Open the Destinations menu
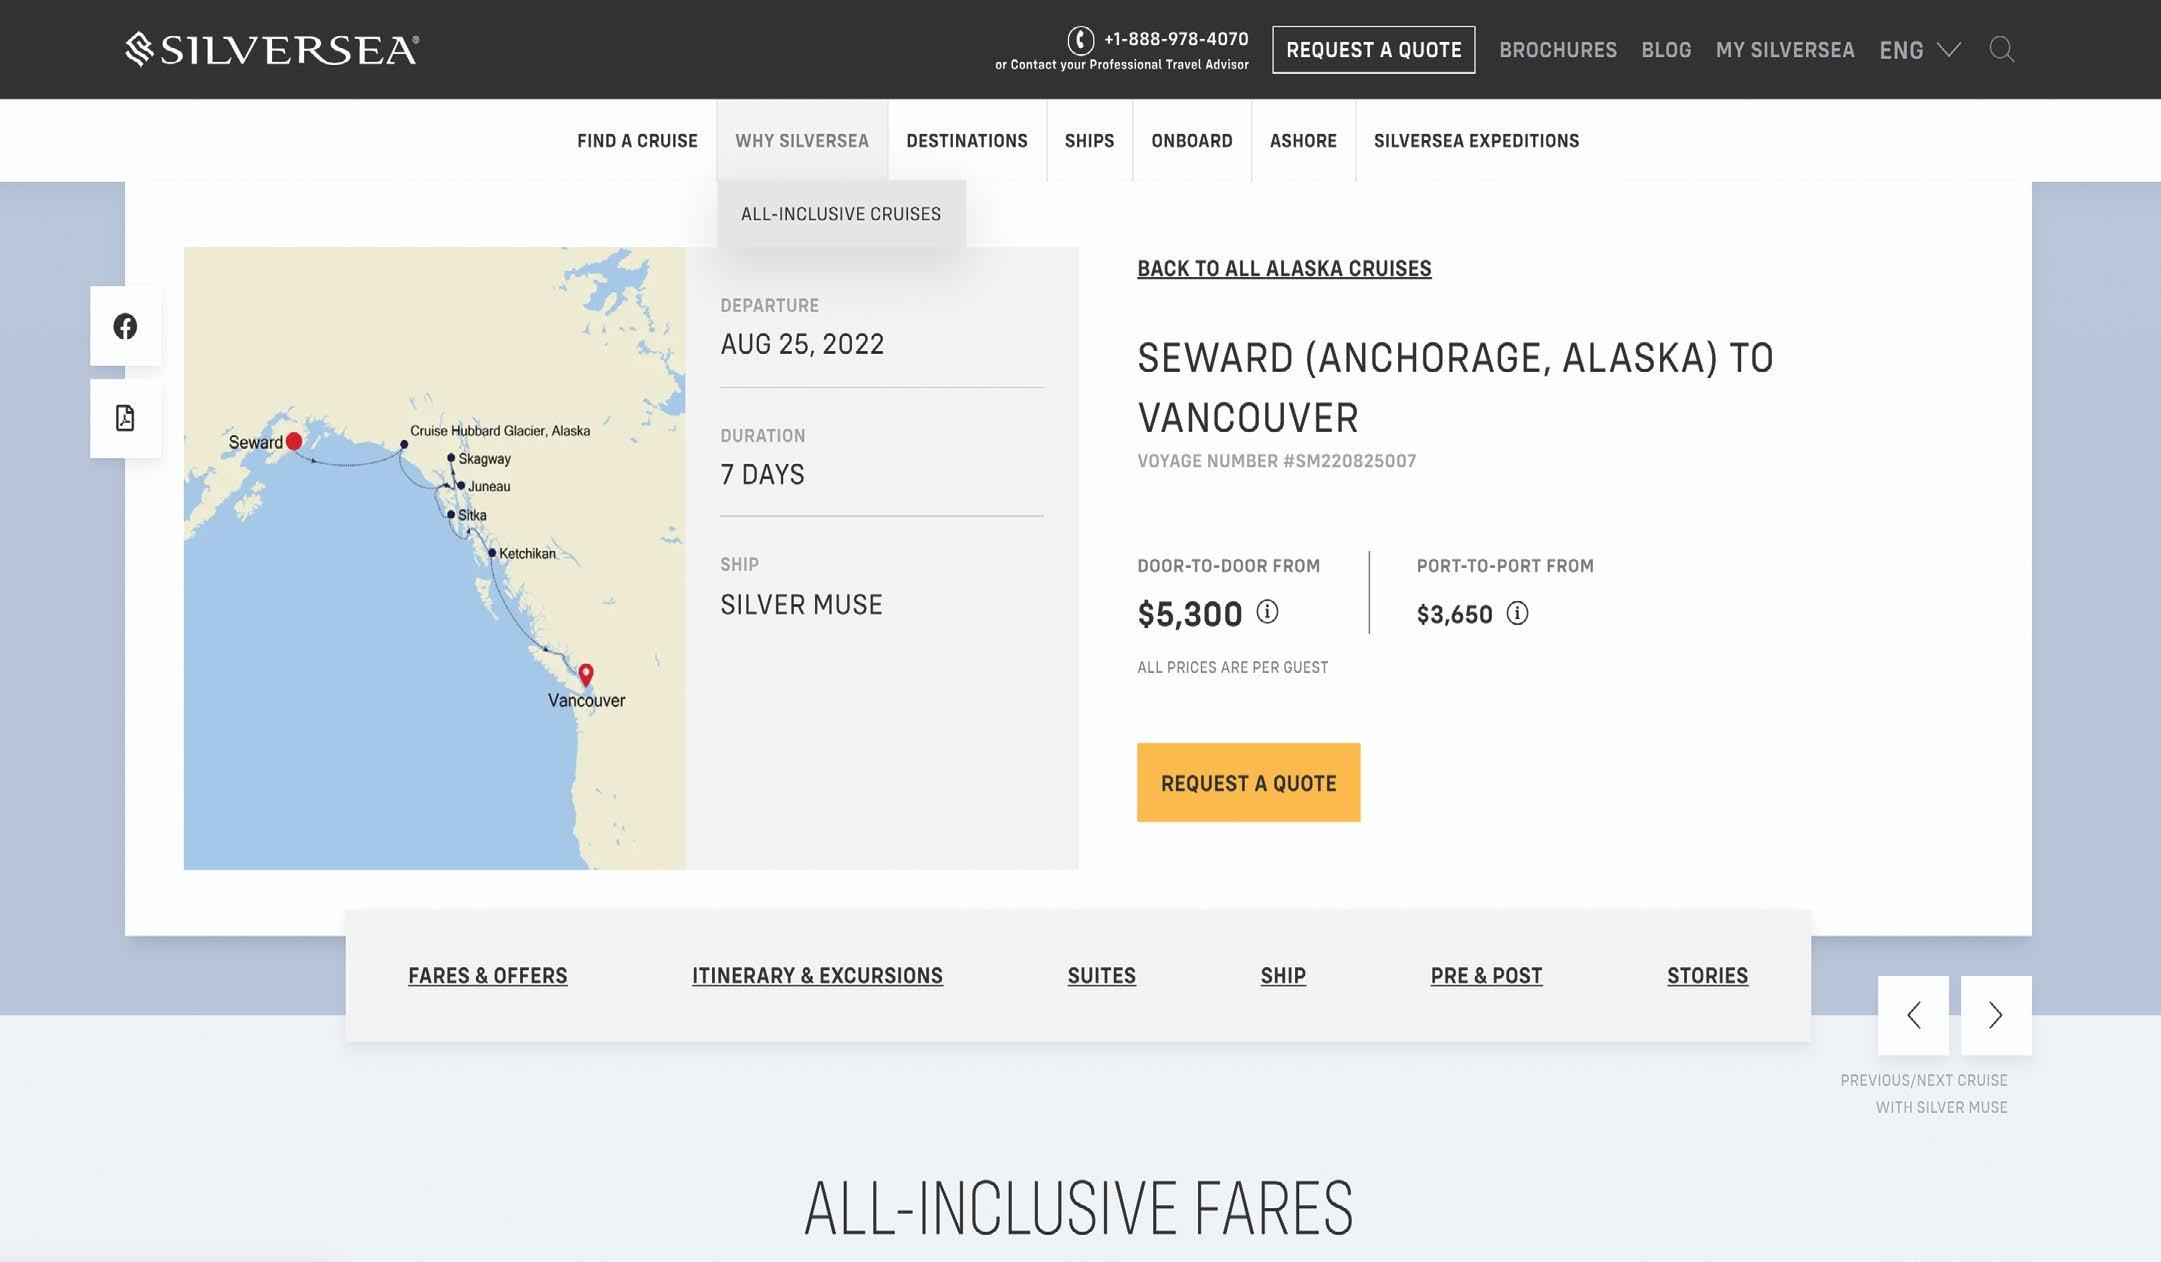The image size is (2161, 1262). tap(967, 141)
